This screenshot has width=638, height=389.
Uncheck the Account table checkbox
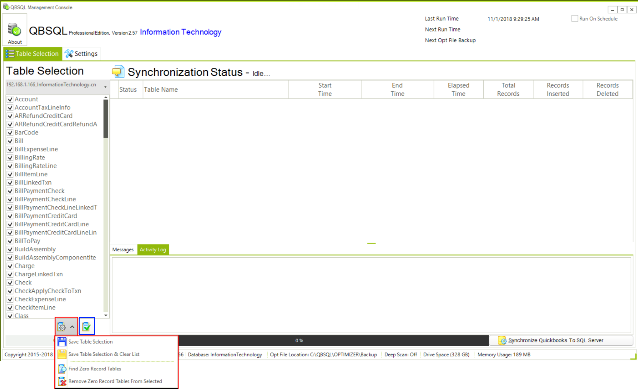(x=10, y=99)
